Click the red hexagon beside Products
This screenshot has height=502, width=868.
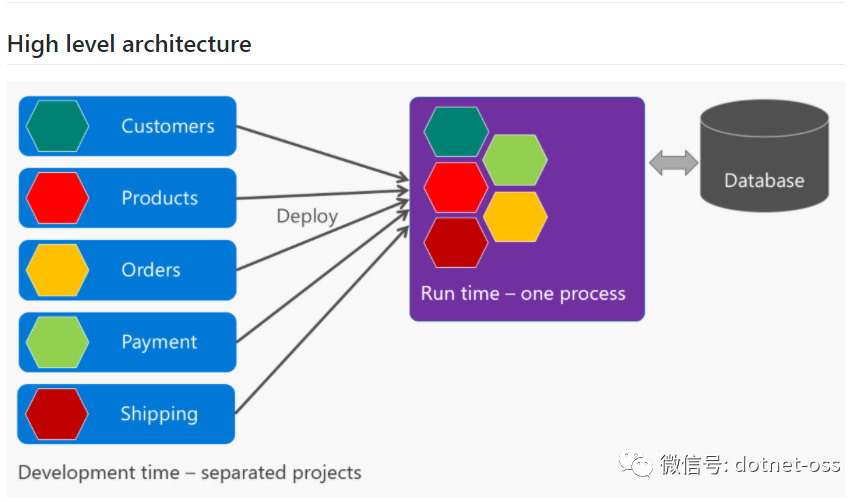(x=58, y=198)
